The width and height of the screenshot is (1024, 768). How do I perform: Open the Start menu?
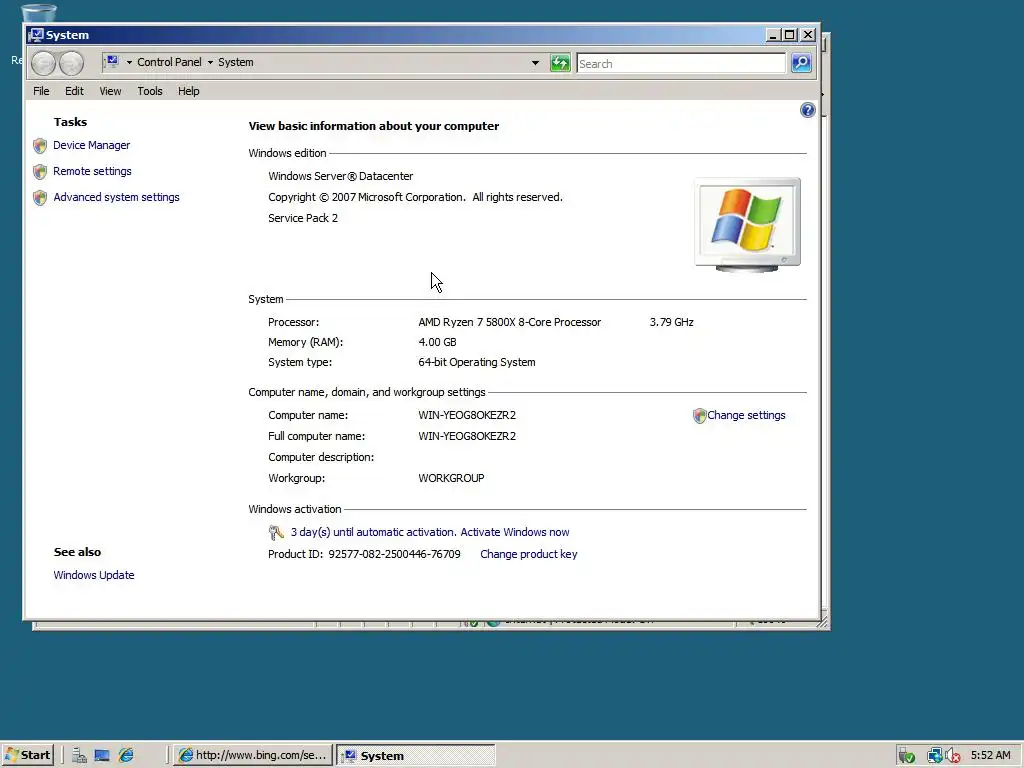pos(27,756)
